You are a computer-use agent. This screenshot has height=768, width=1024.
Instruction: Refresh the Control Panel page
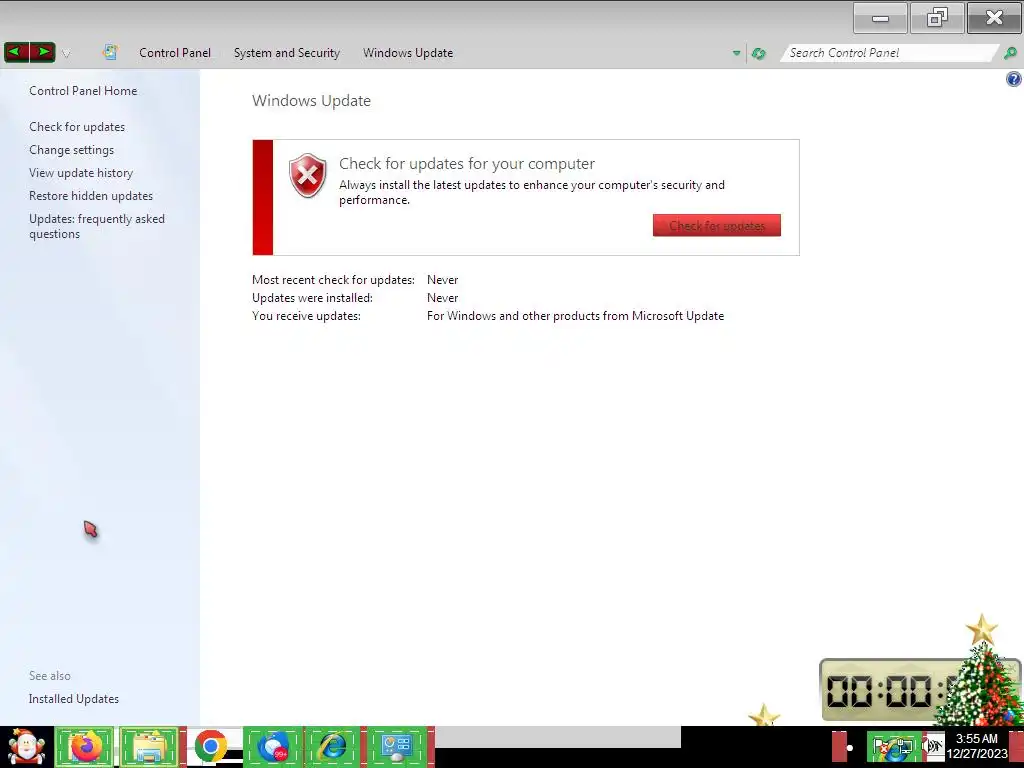click(x=758, y=54)
